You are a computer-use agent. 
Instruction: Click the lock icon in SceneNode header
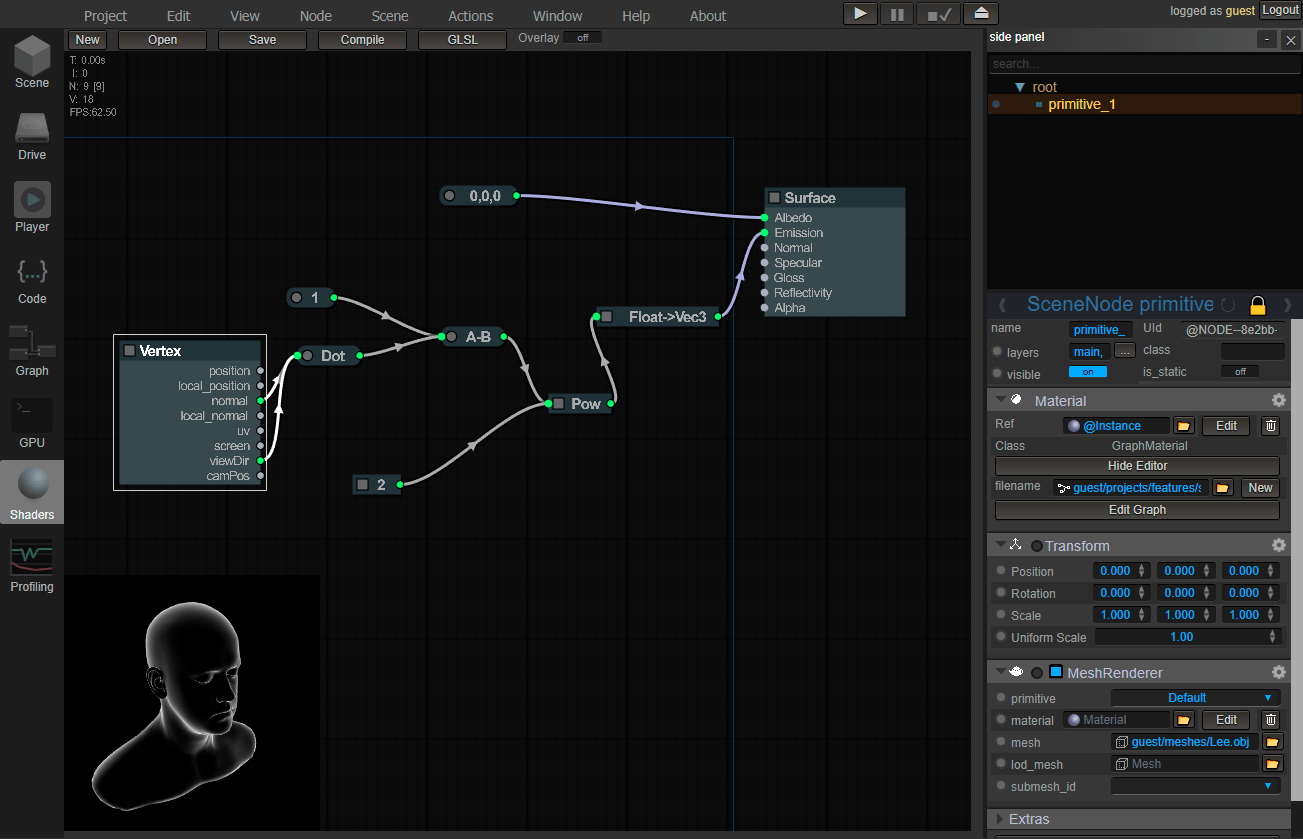pos(1258,305)
